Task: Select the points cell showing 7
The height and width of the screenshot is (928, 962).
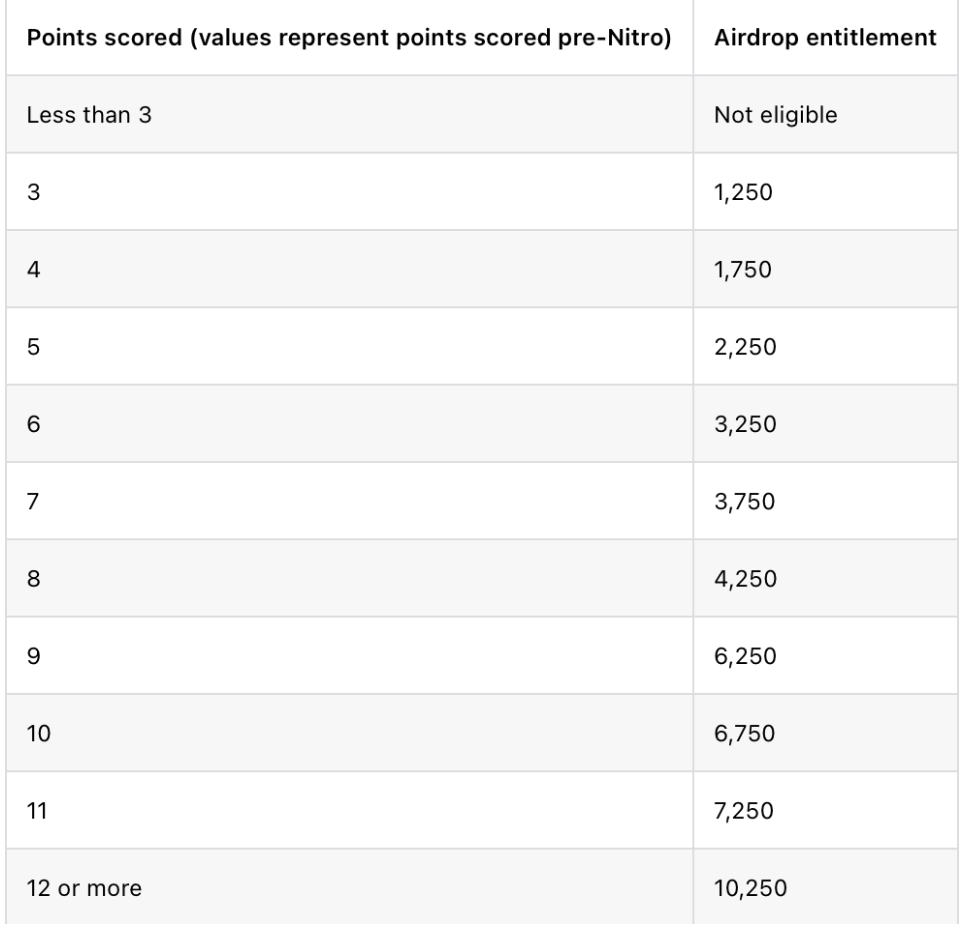Action: click(x=32, y=501)
